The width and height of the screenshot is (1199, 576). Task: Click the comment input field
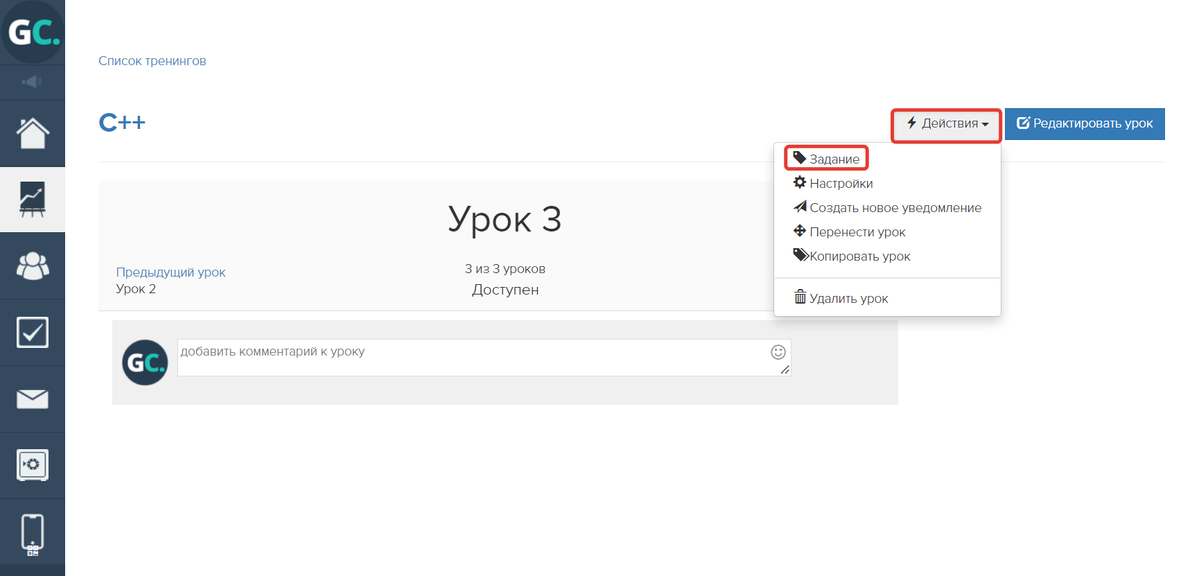[x=470, y=358]
